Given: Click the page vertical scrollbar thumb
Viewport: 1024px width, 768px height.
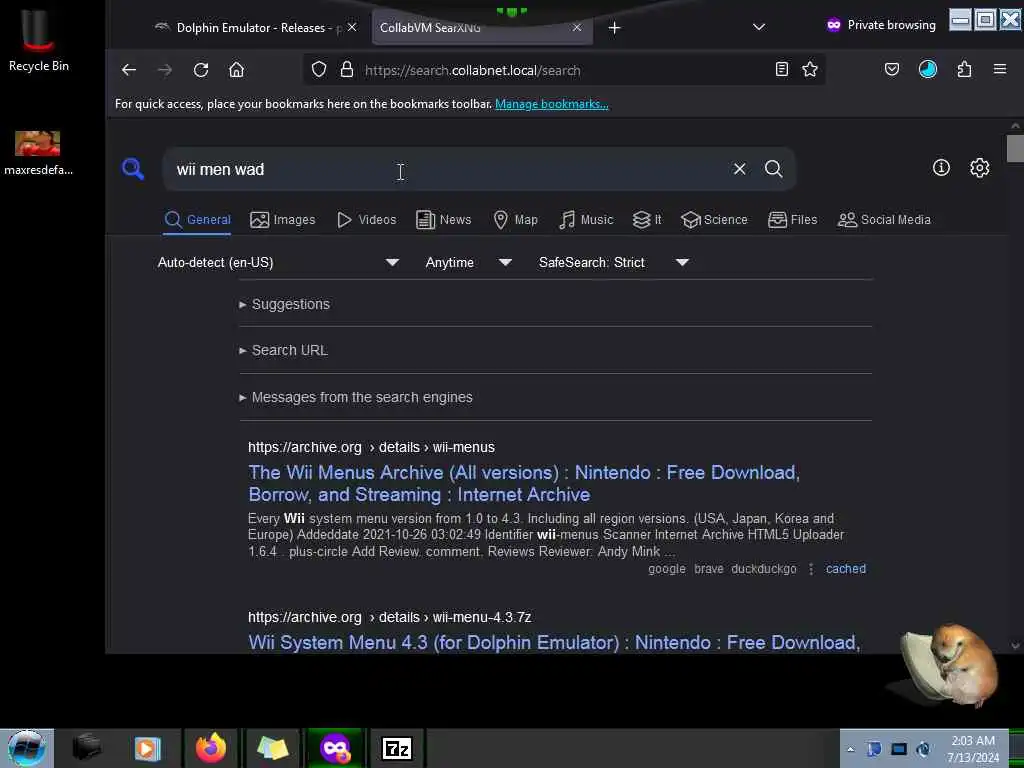Looking at the screenshot, I should coord(1014,148).
